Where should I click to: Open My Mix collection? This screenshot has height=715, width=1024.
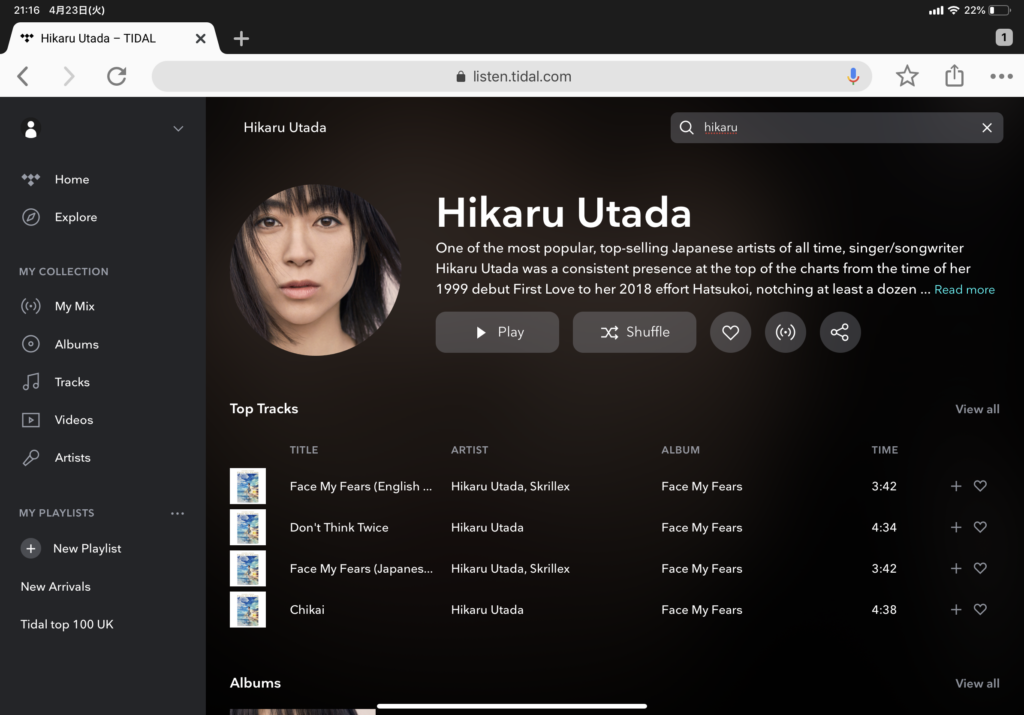pos(74,306)
